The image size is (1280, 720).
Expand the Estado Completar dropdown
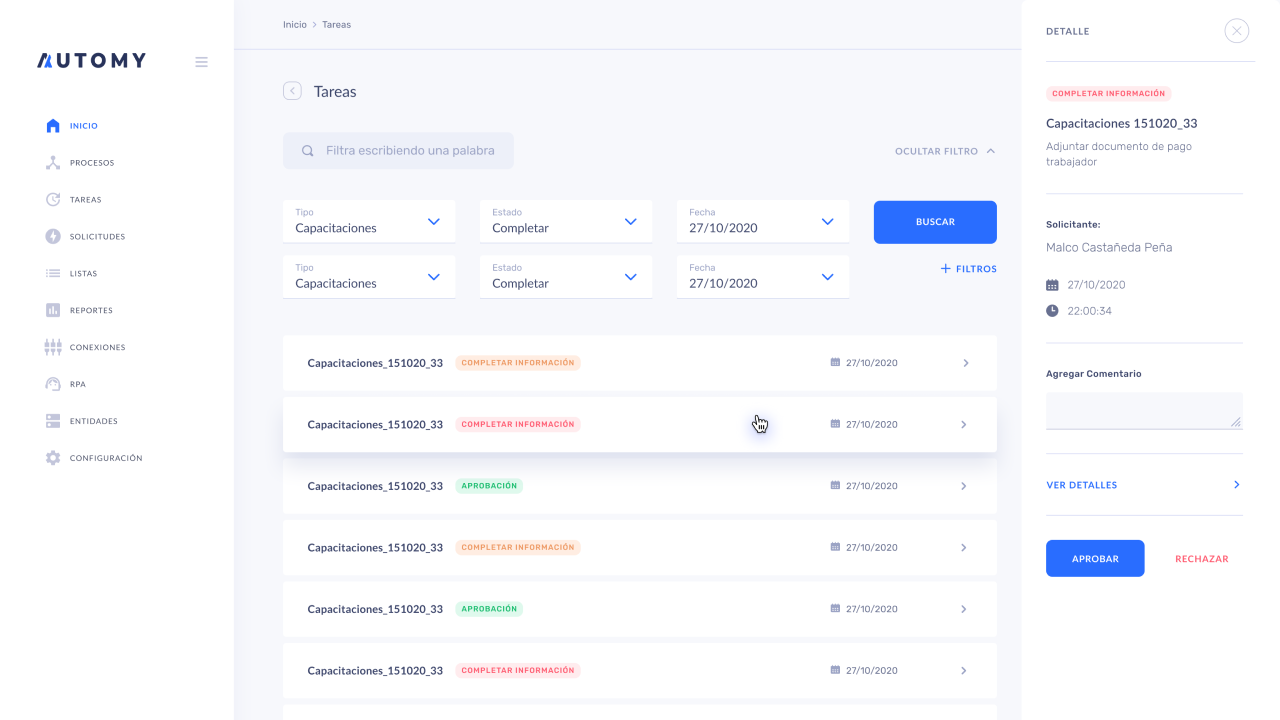pos(565,221)
